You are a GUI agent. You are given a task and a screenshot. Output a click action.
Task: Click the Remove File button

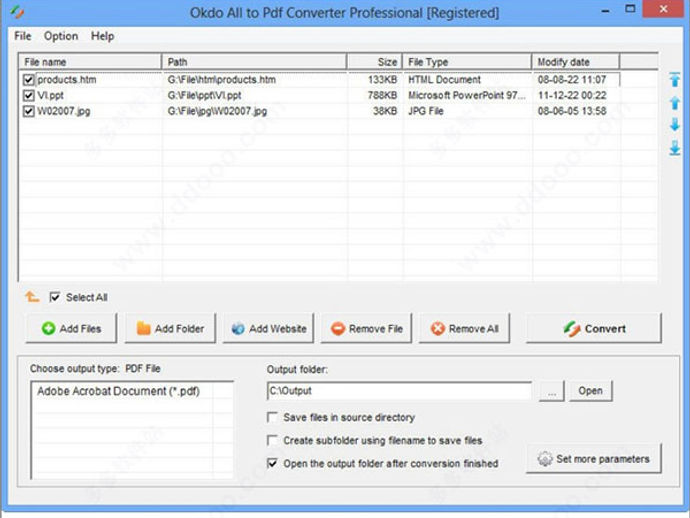[367, 328]
